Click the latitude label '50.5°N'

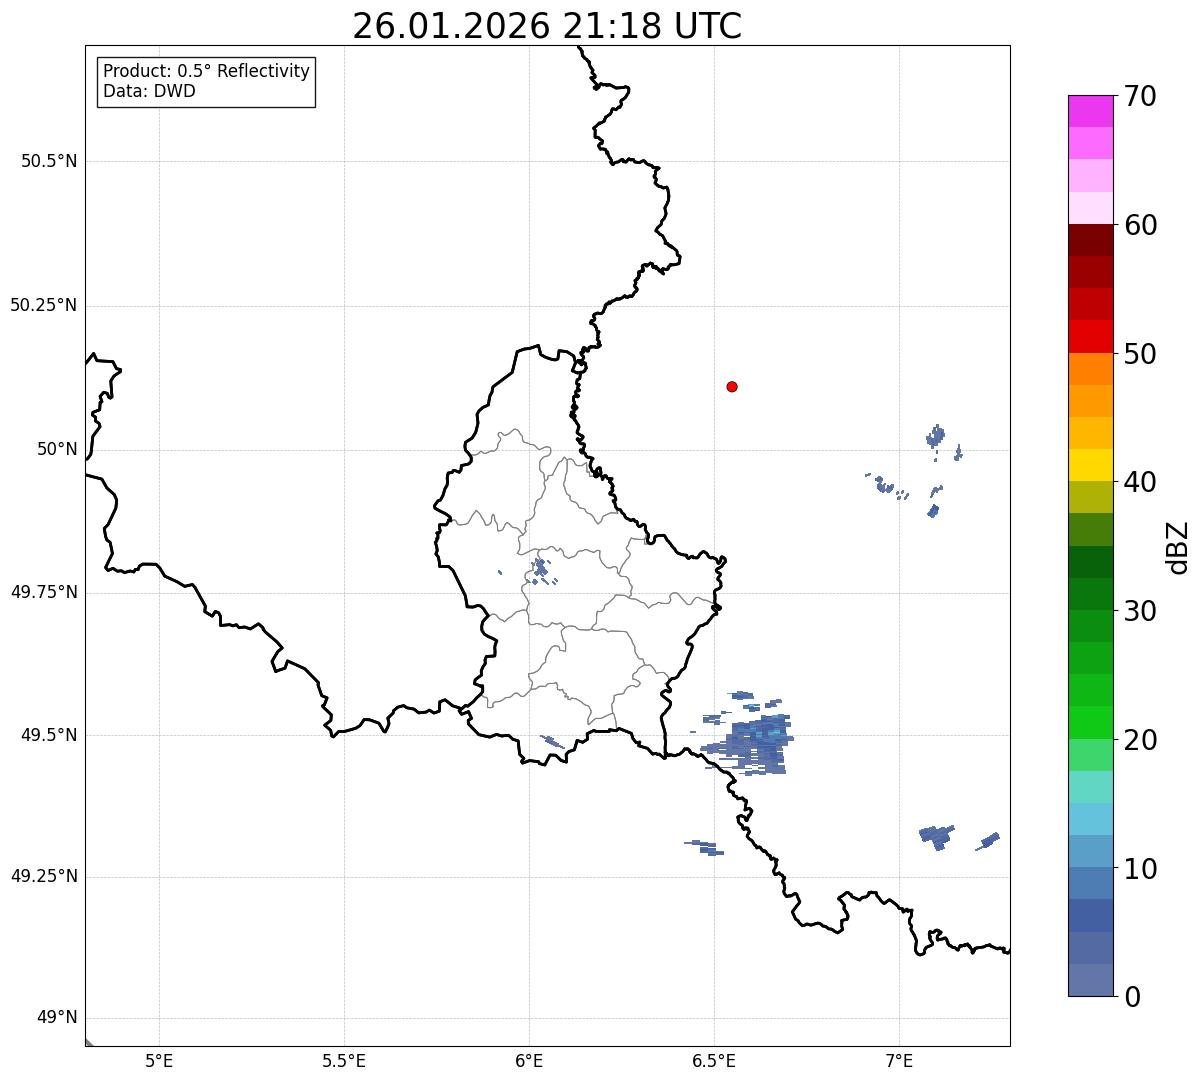tap(49, 161)
